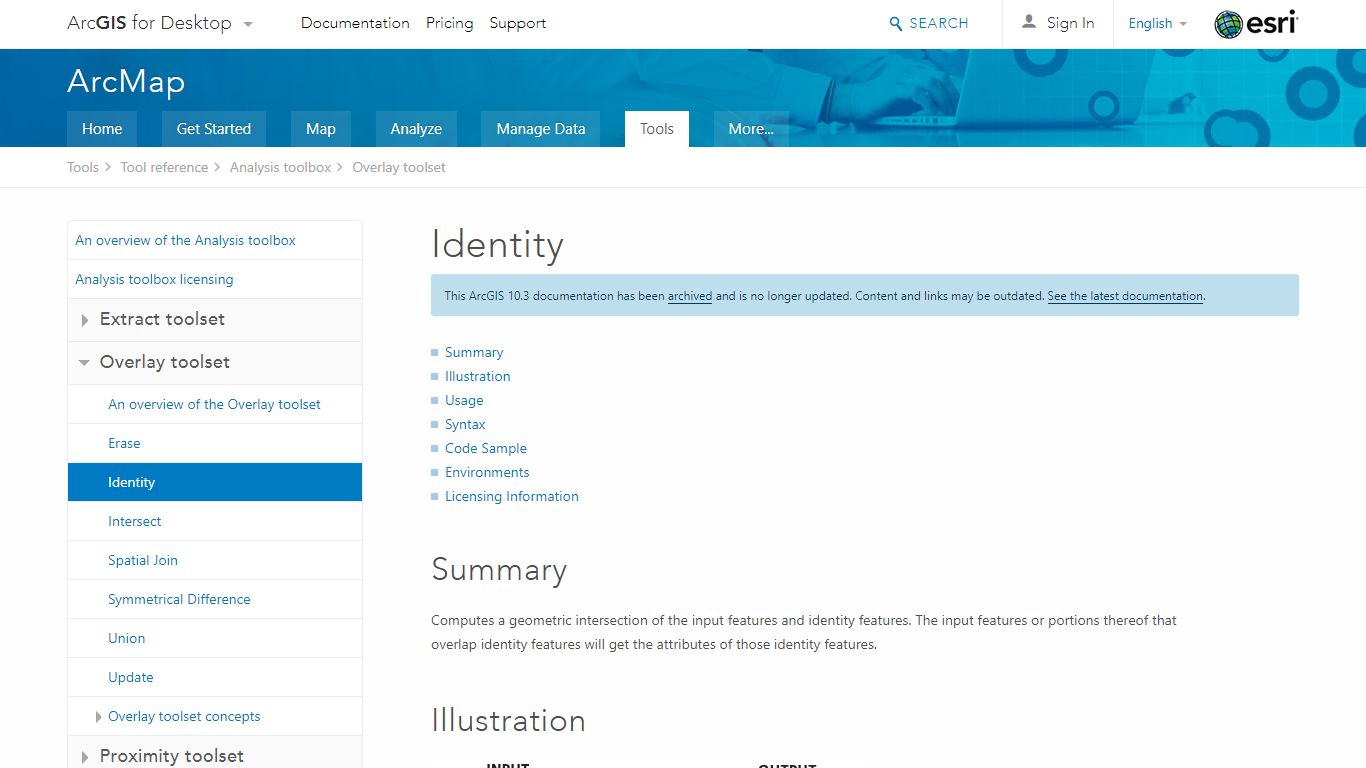1366x768 pixels.
Task: Expand the Proximity toolset section
Action: tap(85, 757)
